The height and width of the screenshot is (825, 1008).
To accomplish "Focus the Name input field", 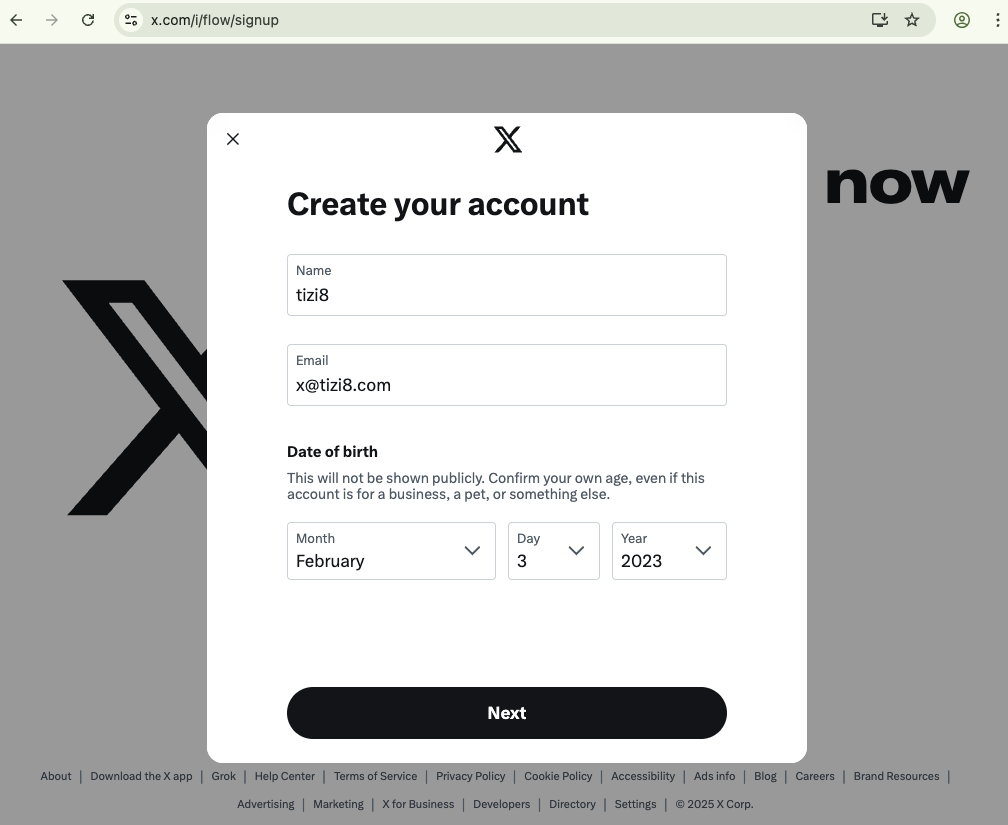I will 507,285.
